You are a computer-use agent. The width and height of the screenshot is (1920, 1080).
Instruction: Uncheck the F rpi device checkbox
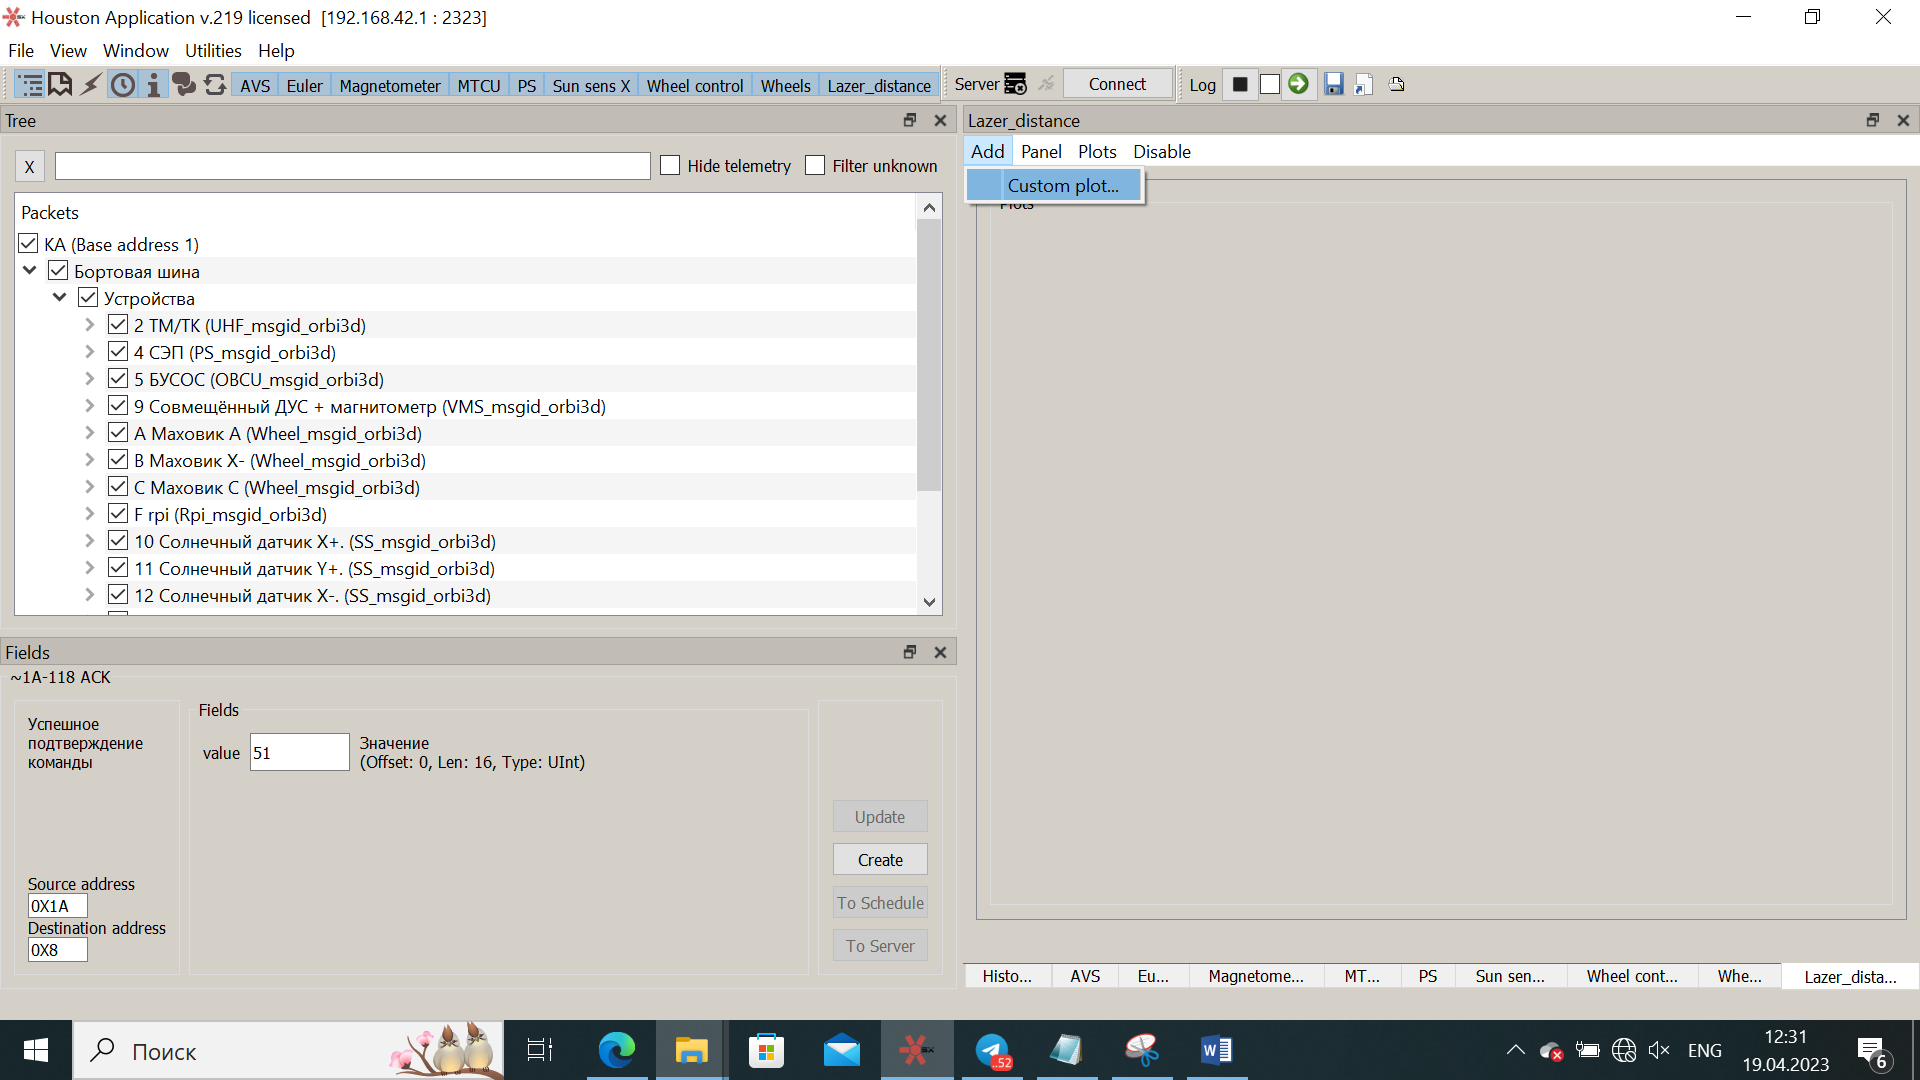118,514
